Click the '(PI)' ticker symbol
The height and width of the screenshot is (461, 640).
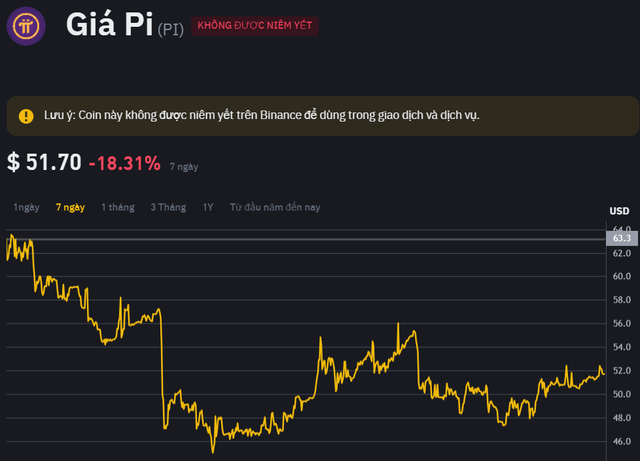coord(170,29)
